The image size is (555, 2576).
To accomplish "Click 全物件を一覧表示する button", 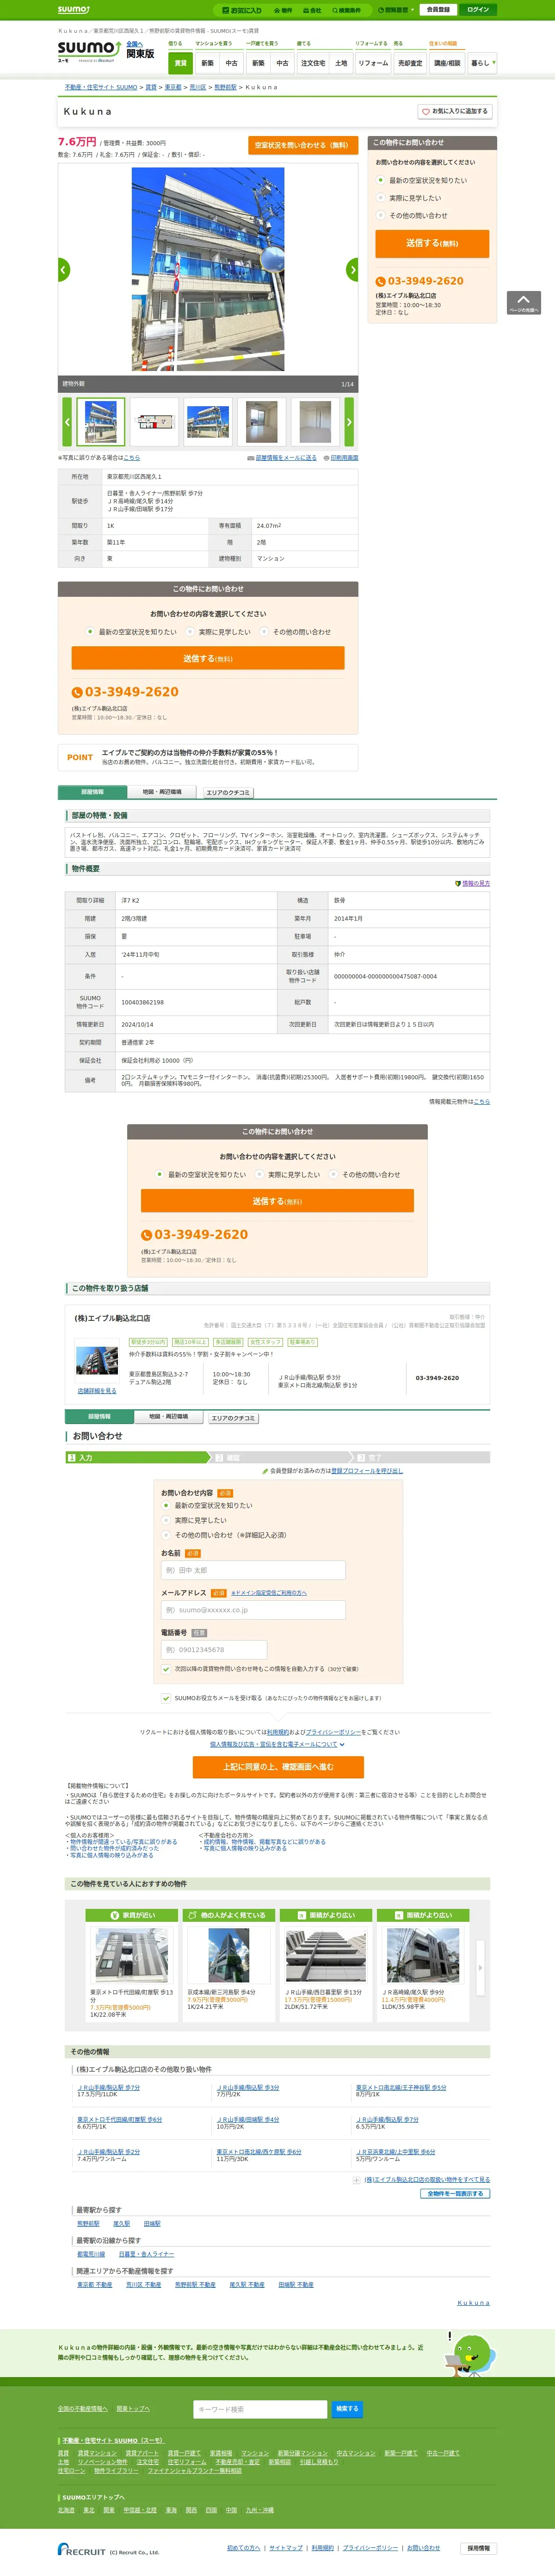I will pos(455,2194).
